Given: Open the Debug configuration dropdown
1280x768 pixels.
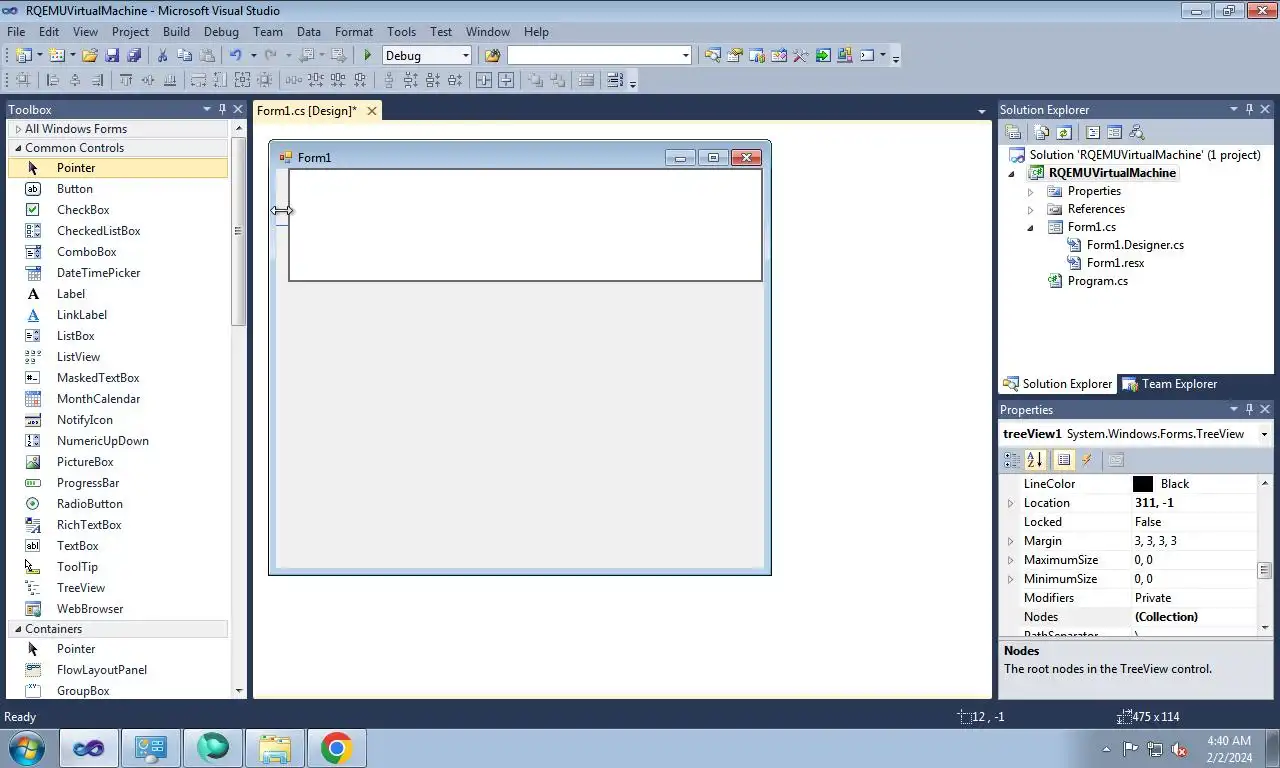Looking at the screenshot, I should [465, 56].
